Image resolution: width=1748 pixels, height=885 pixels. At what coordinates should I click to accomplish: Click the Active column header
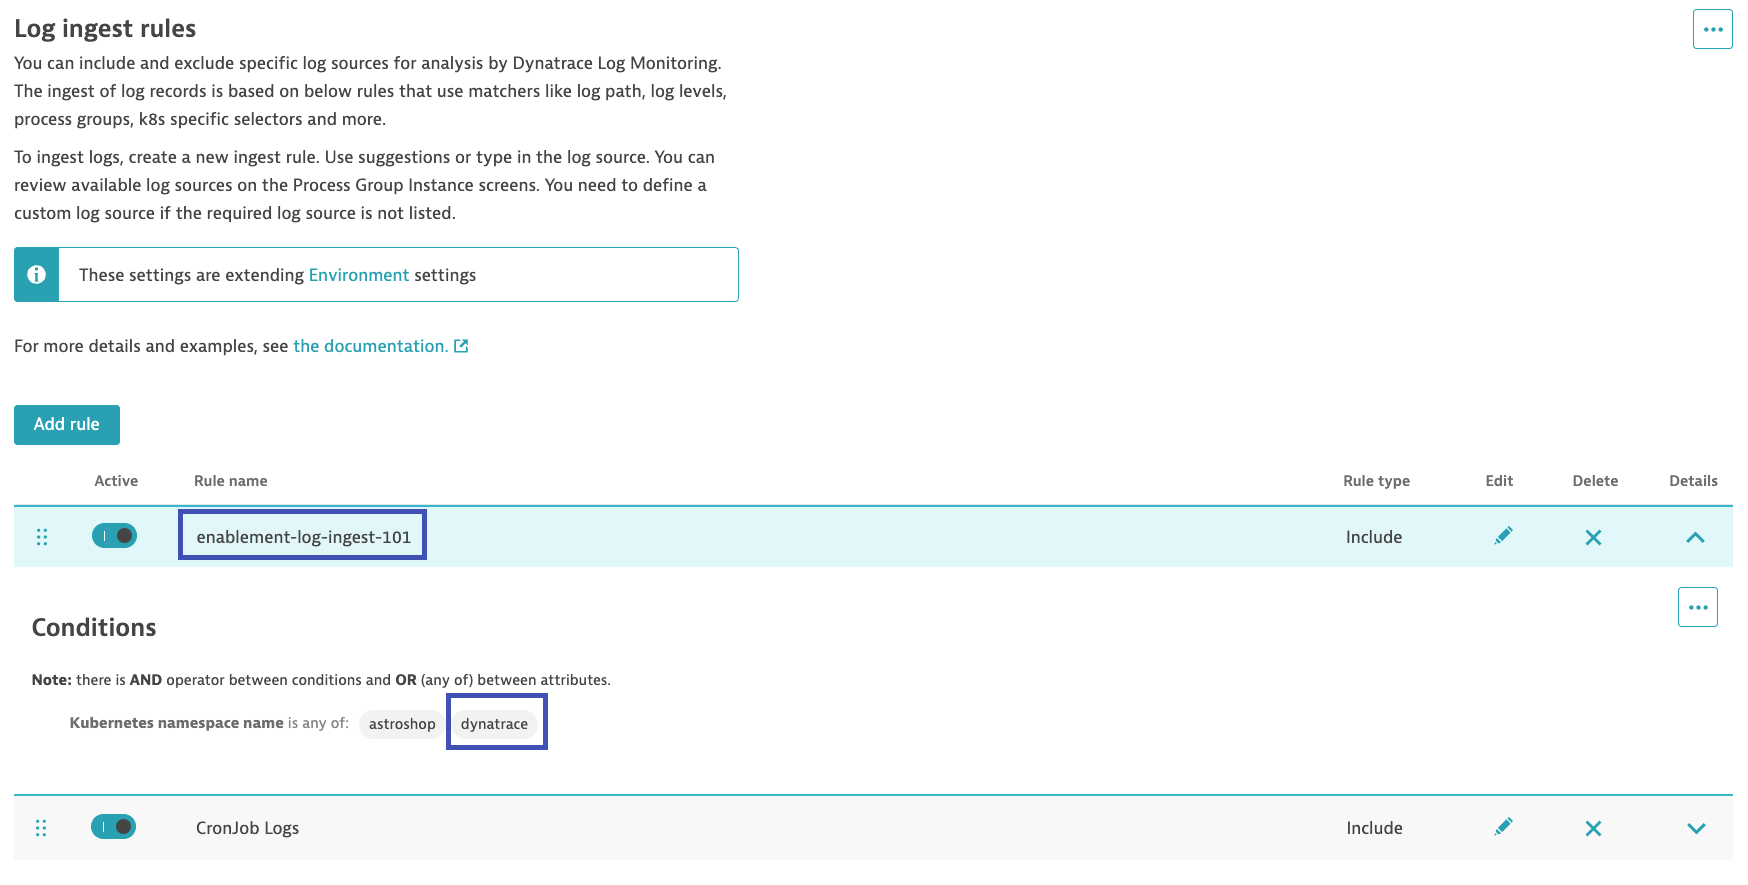tap(116, 481)
